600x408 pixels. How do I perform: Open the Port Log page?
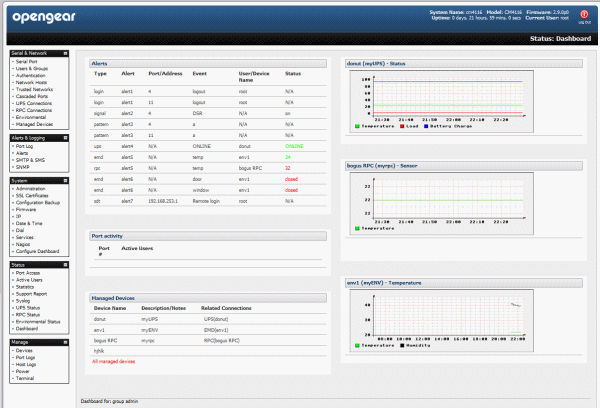point(24,146)
